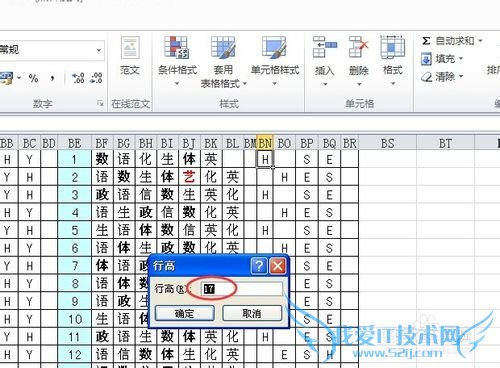Click the Clear (清除) eraser icon
This screenshot has width=500, height=368.
[426, 77]
